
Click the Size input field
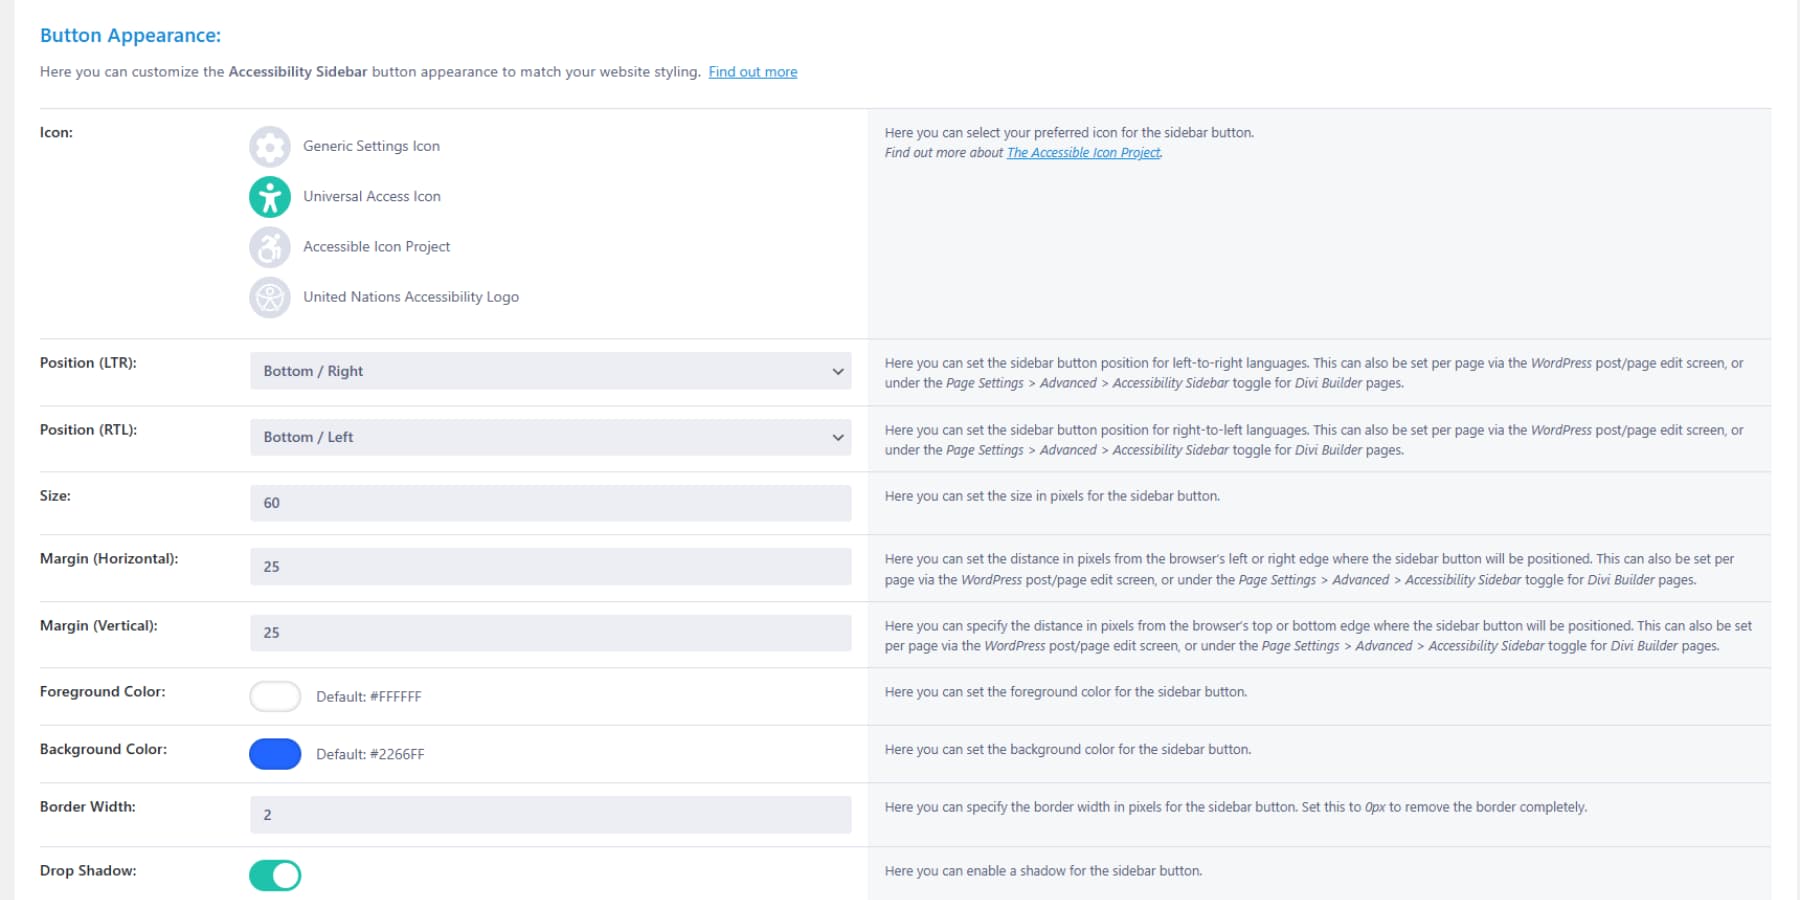pyautogui.click(x=550, y=503)
